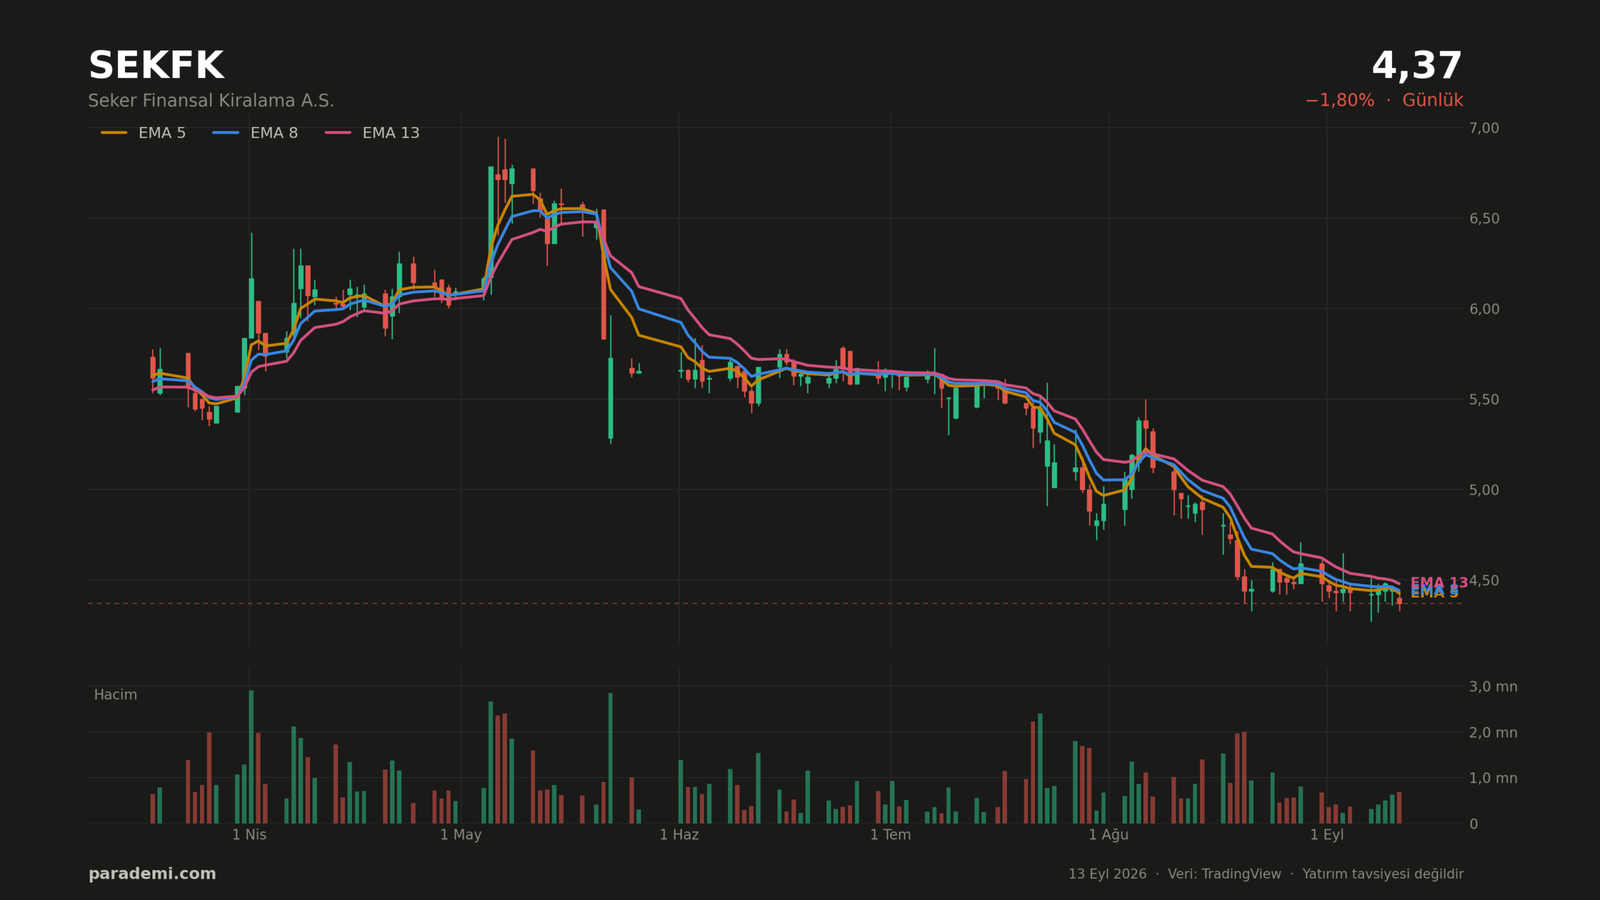Viewport: 1600px width, 900px height.
Task: Click the EMA 13 line-end label beside the price axis
Action: pyautogui.click(x=1439, y=582)
